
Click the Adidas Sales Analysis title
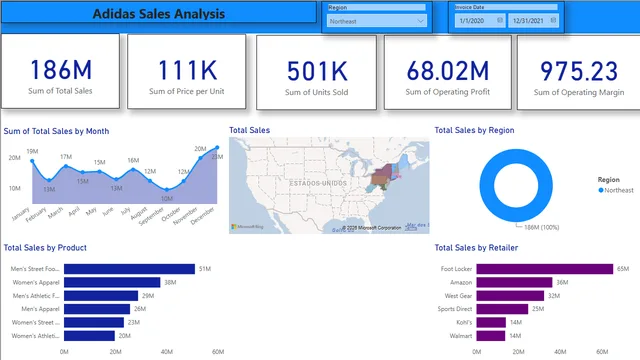[159, 13]
